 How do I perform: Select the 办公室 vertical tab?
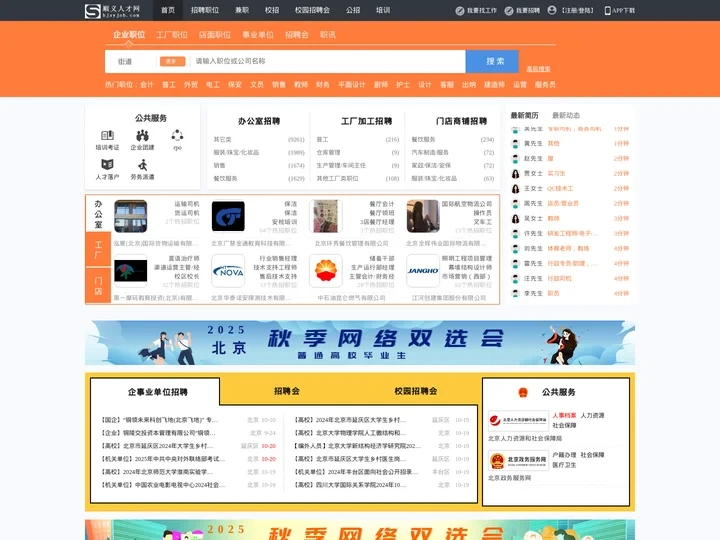point(98,214)
